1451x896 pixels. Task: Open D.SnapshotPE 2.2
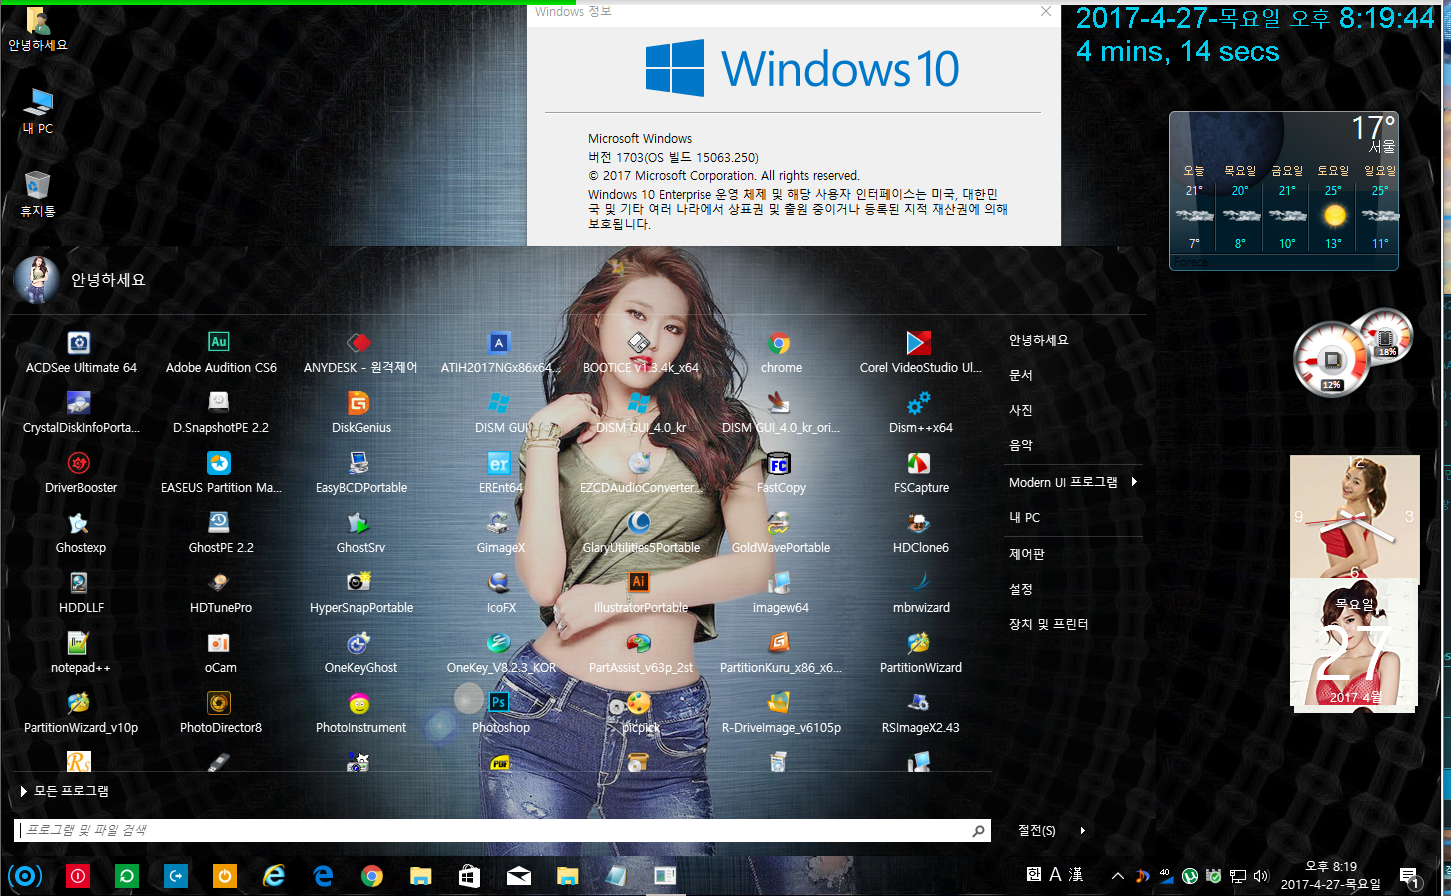pos(221,414)
